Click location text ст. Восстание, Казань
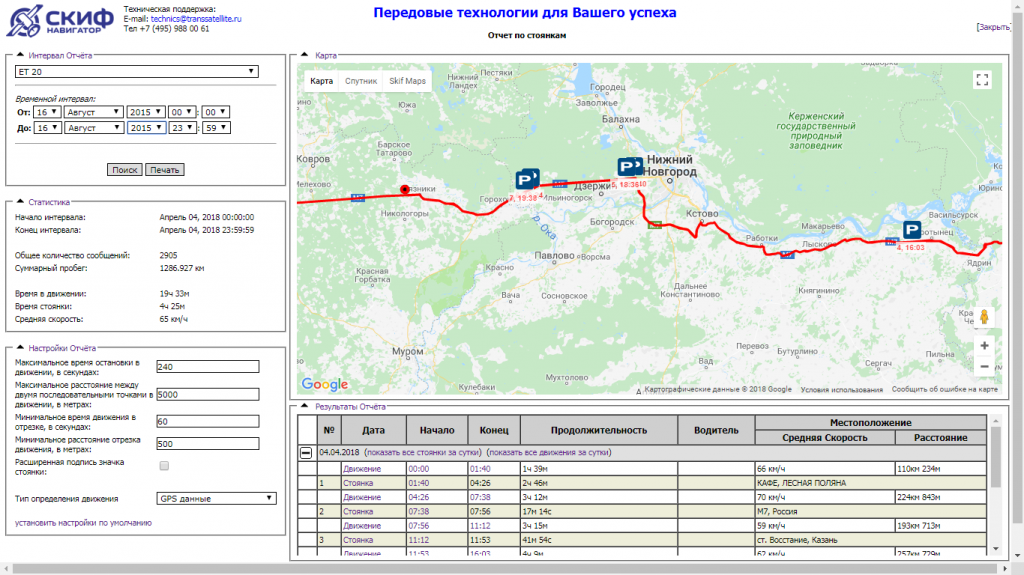Screen dimensions: 1024x575 pyautogui.click(x=797, y=540)
